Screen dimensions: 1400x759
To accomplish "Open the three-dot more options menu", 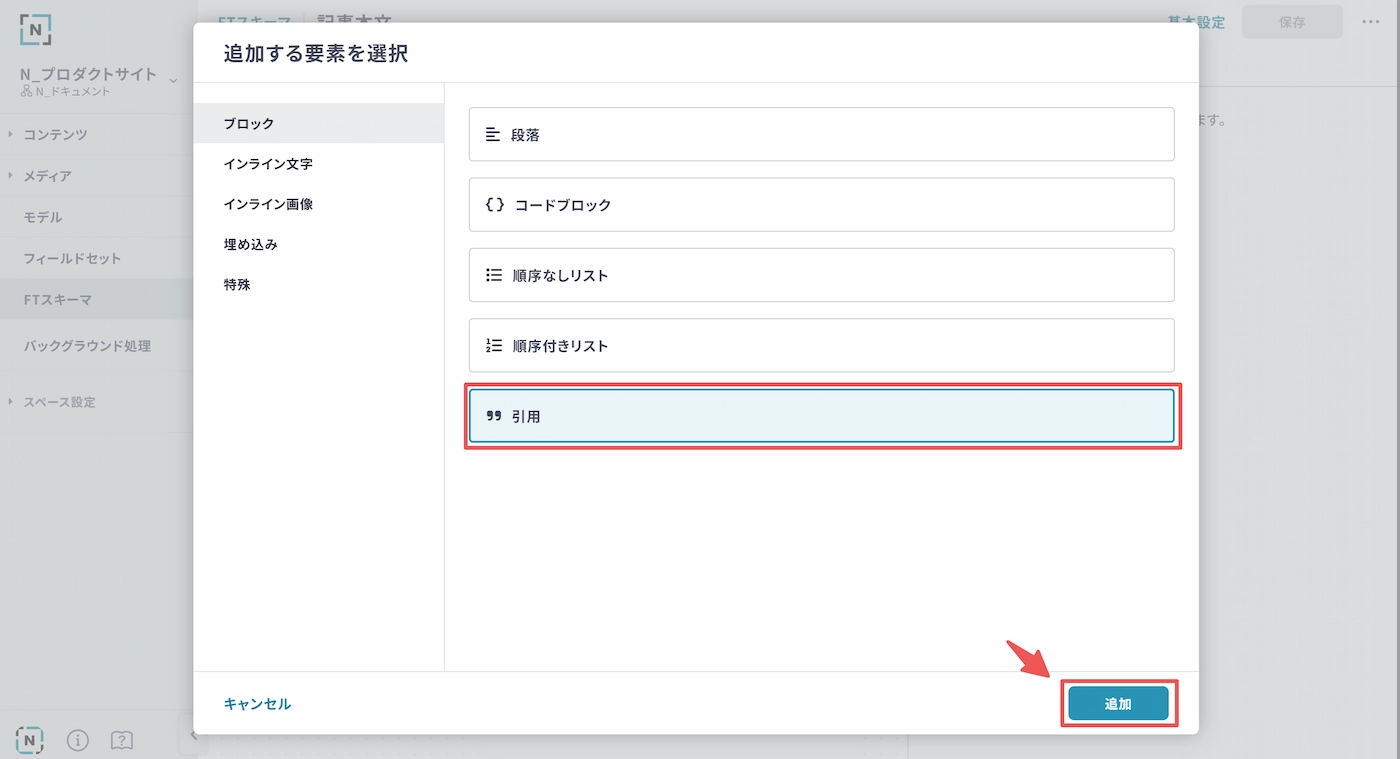I will pos(1370,22).
